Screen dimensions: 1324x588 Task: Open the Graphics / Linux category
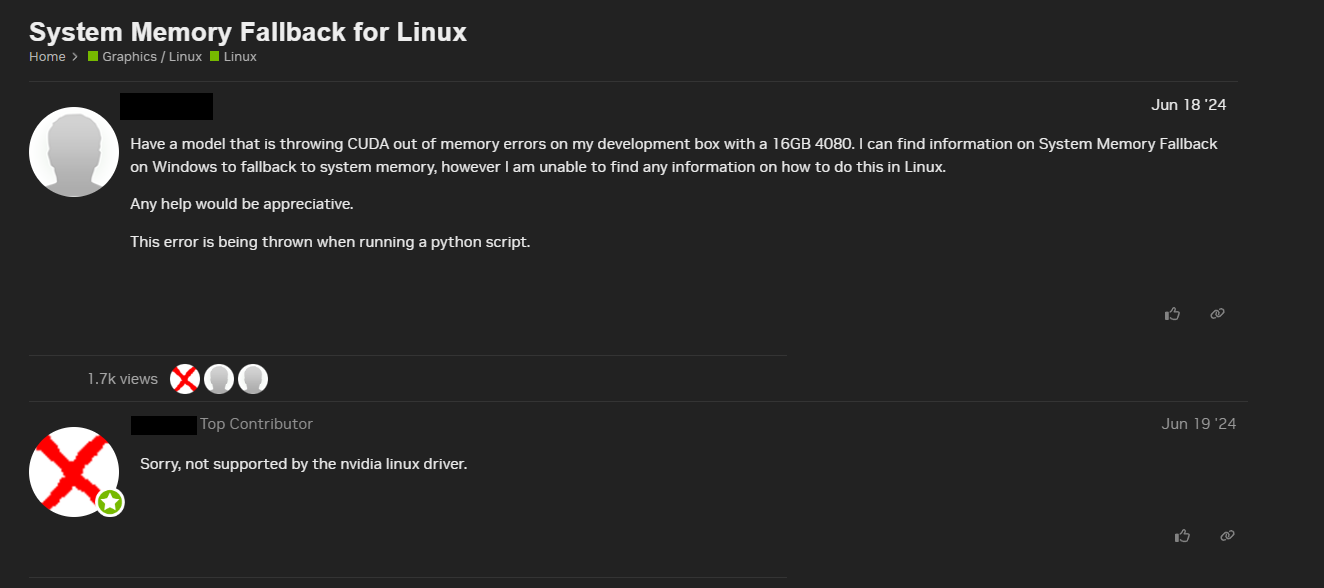151,57
